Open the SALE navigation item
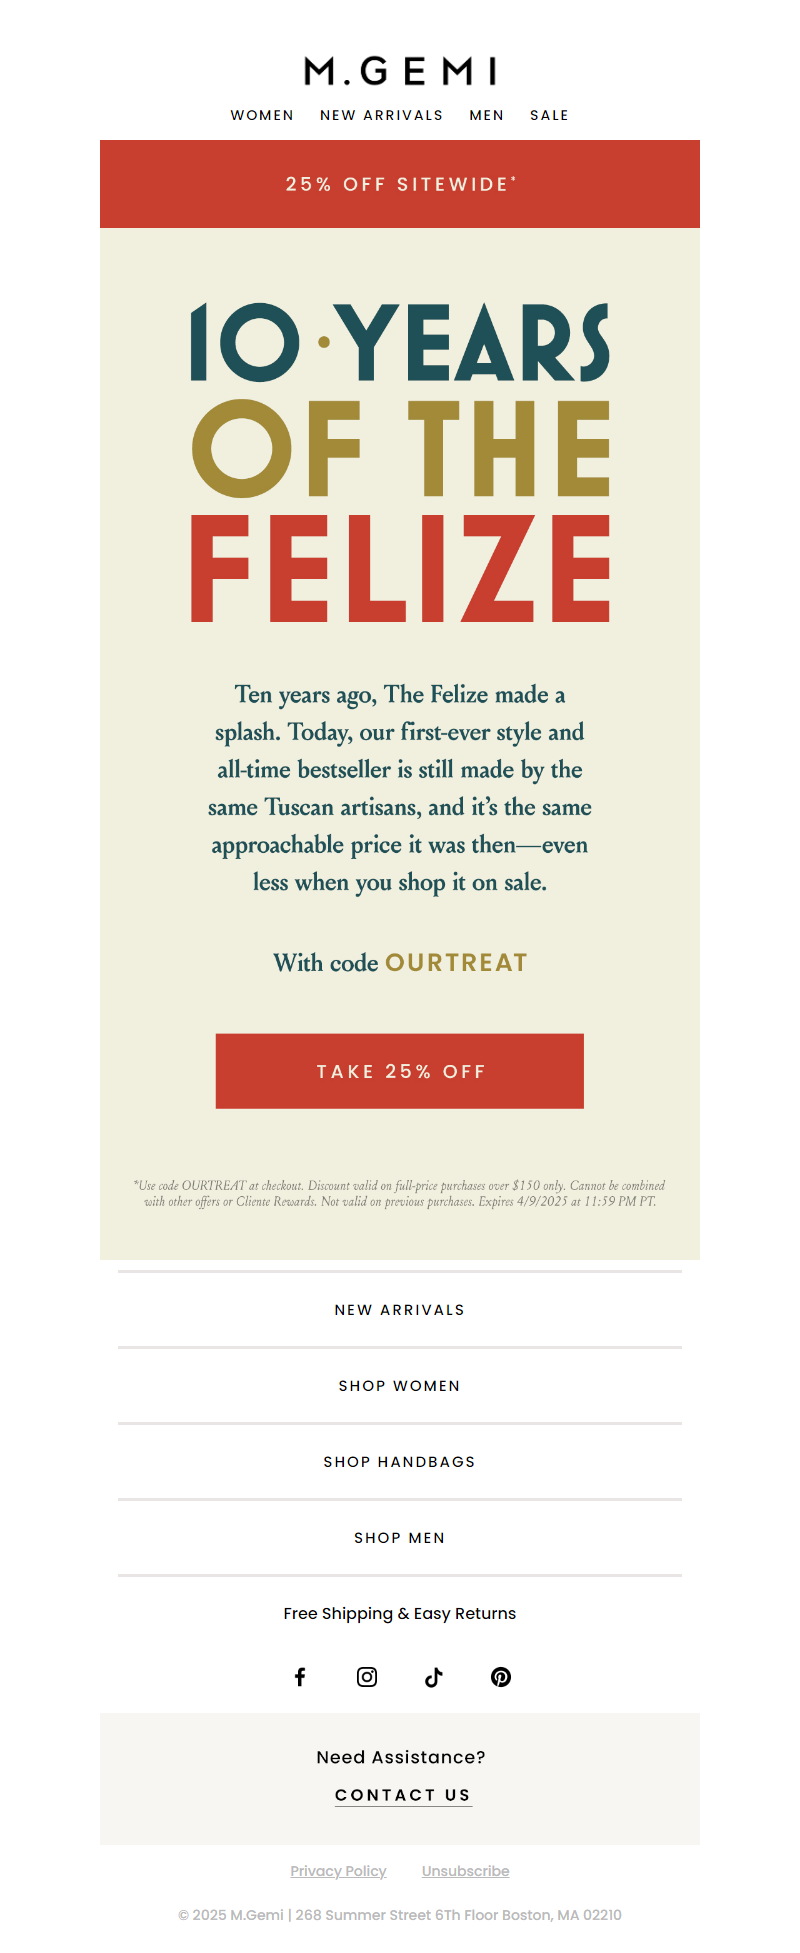This screenshot has height=1953, width=800. pos(549,116)
